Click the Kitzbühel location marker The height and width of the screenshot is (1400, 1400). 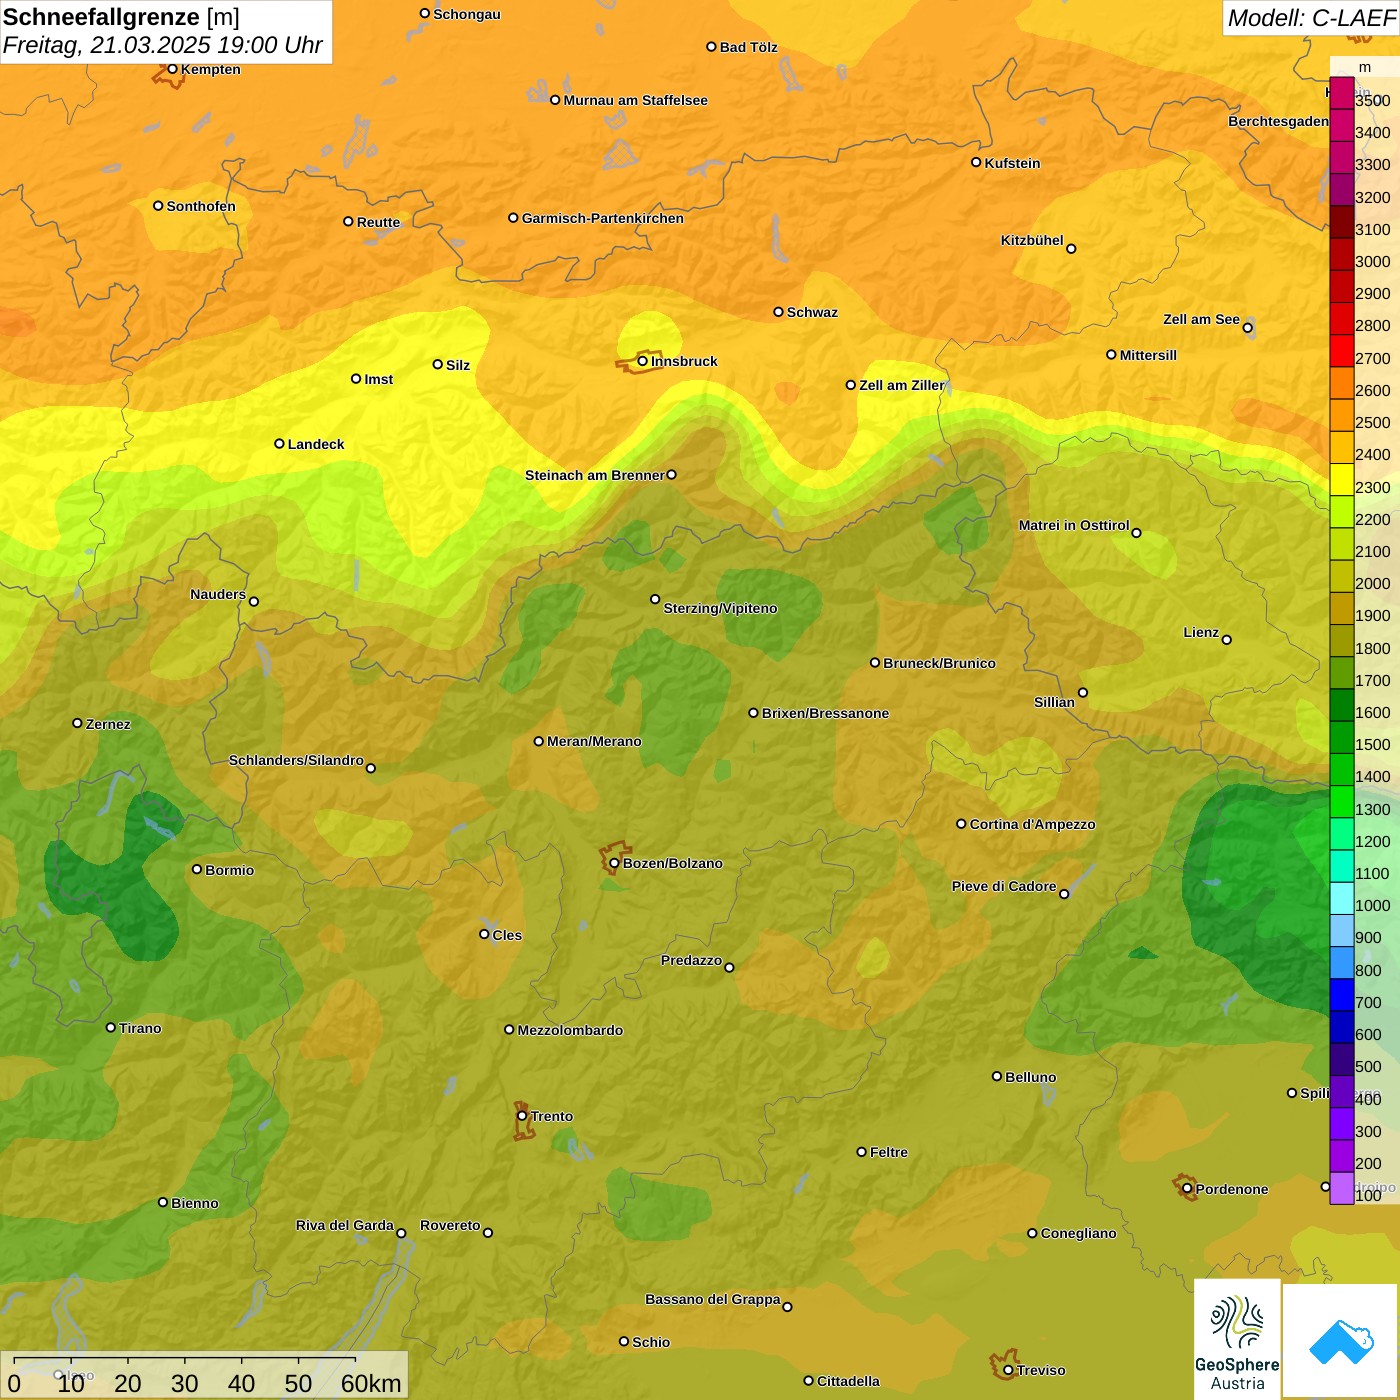point(1071,249)
